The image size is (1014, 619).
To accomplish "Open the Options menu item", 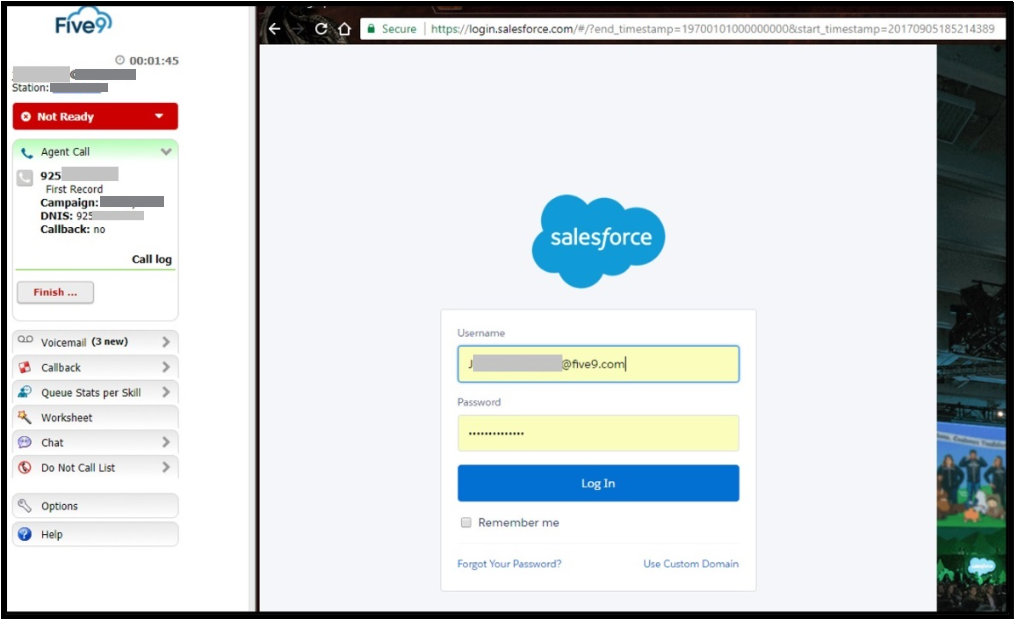I will click(95, 506).
